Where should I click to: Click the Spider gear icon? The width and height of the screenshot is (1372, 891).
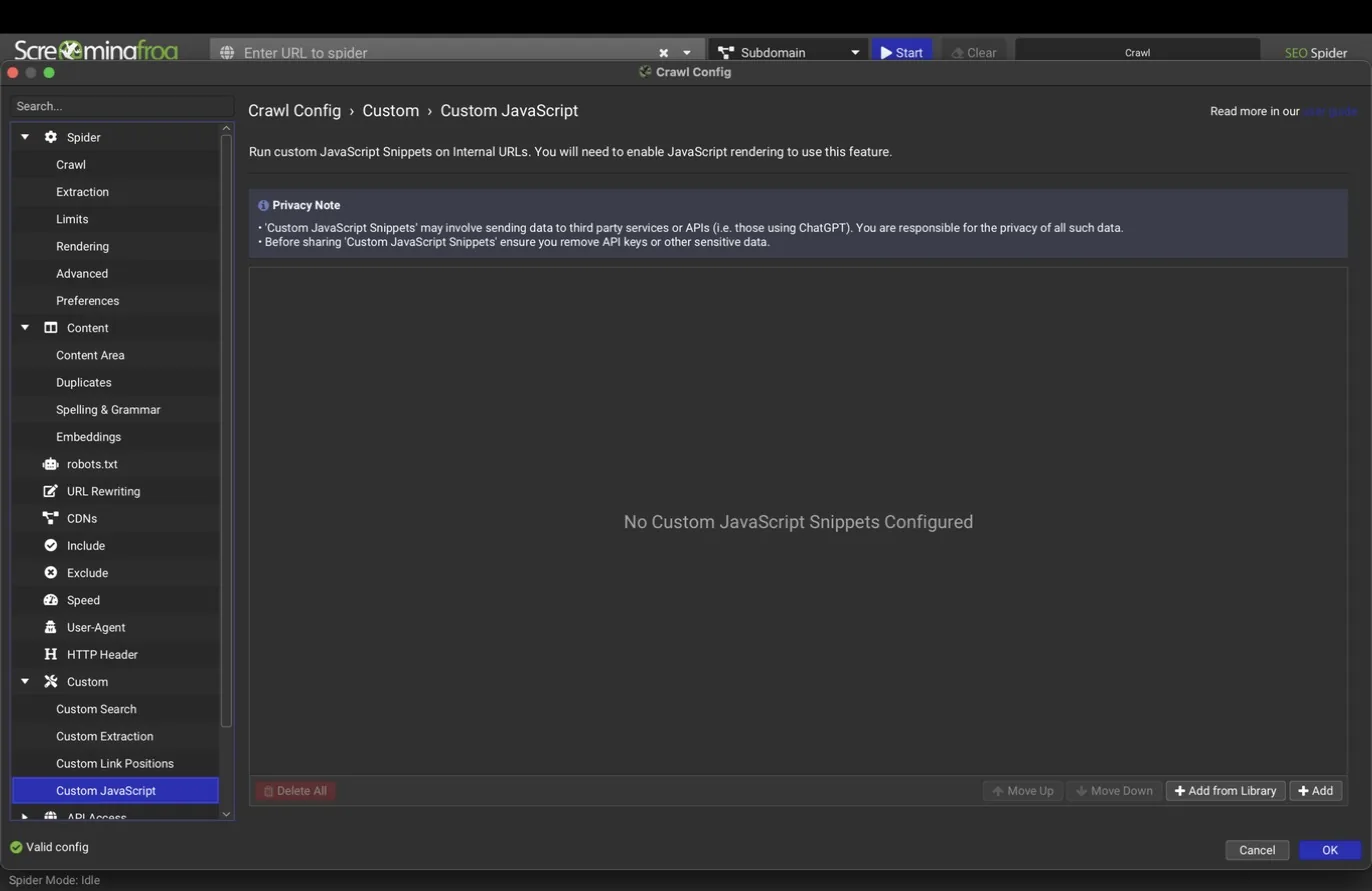(x=50, y=137)
